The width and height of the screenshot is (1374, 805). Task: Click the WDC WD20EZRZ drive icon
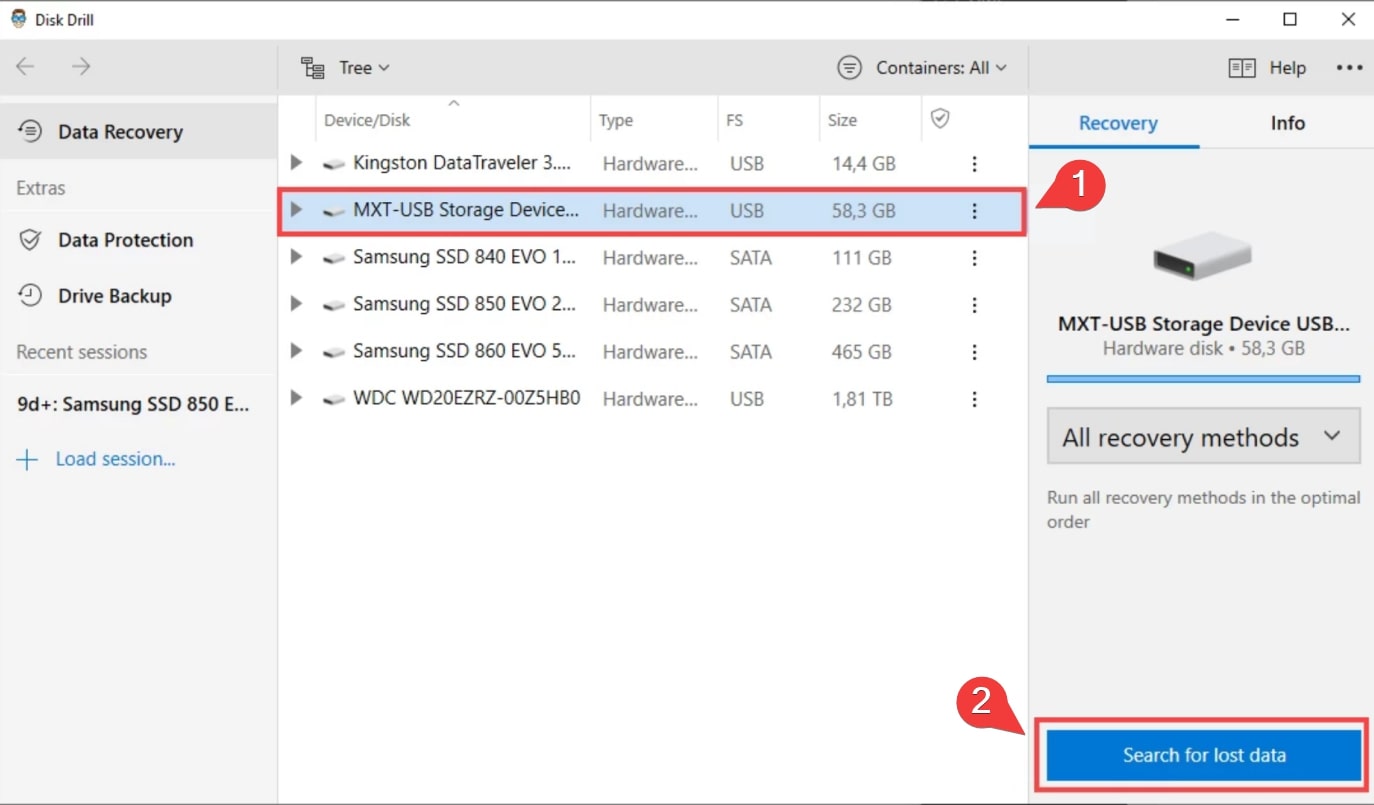tap(334, 399)
